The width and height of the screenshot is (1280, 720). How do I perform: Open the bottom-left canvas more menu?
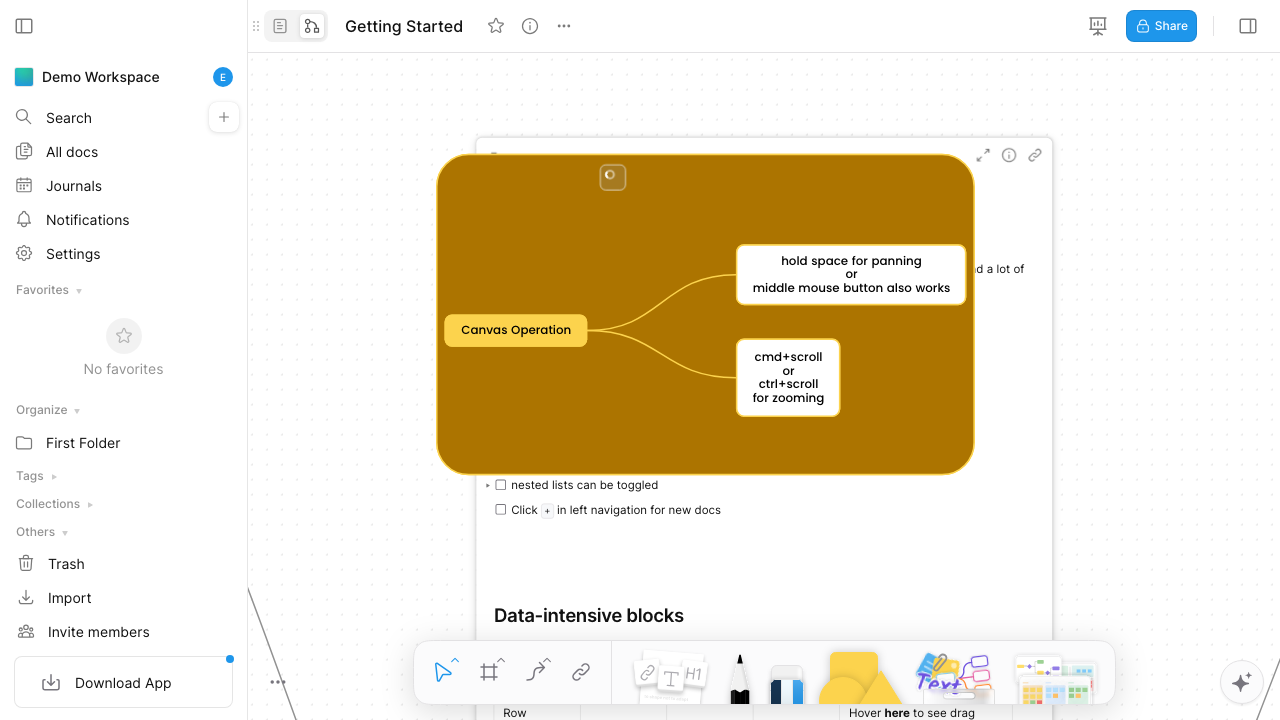278,682
